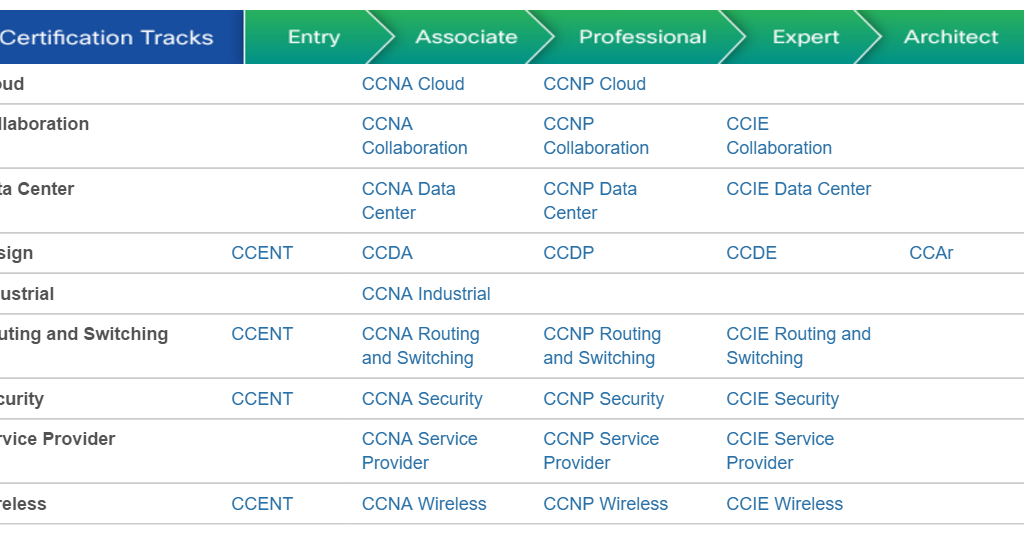Open the CCIE Collaboration certification link
This screenshot has width=1033, height=542.
coord(779,136)
